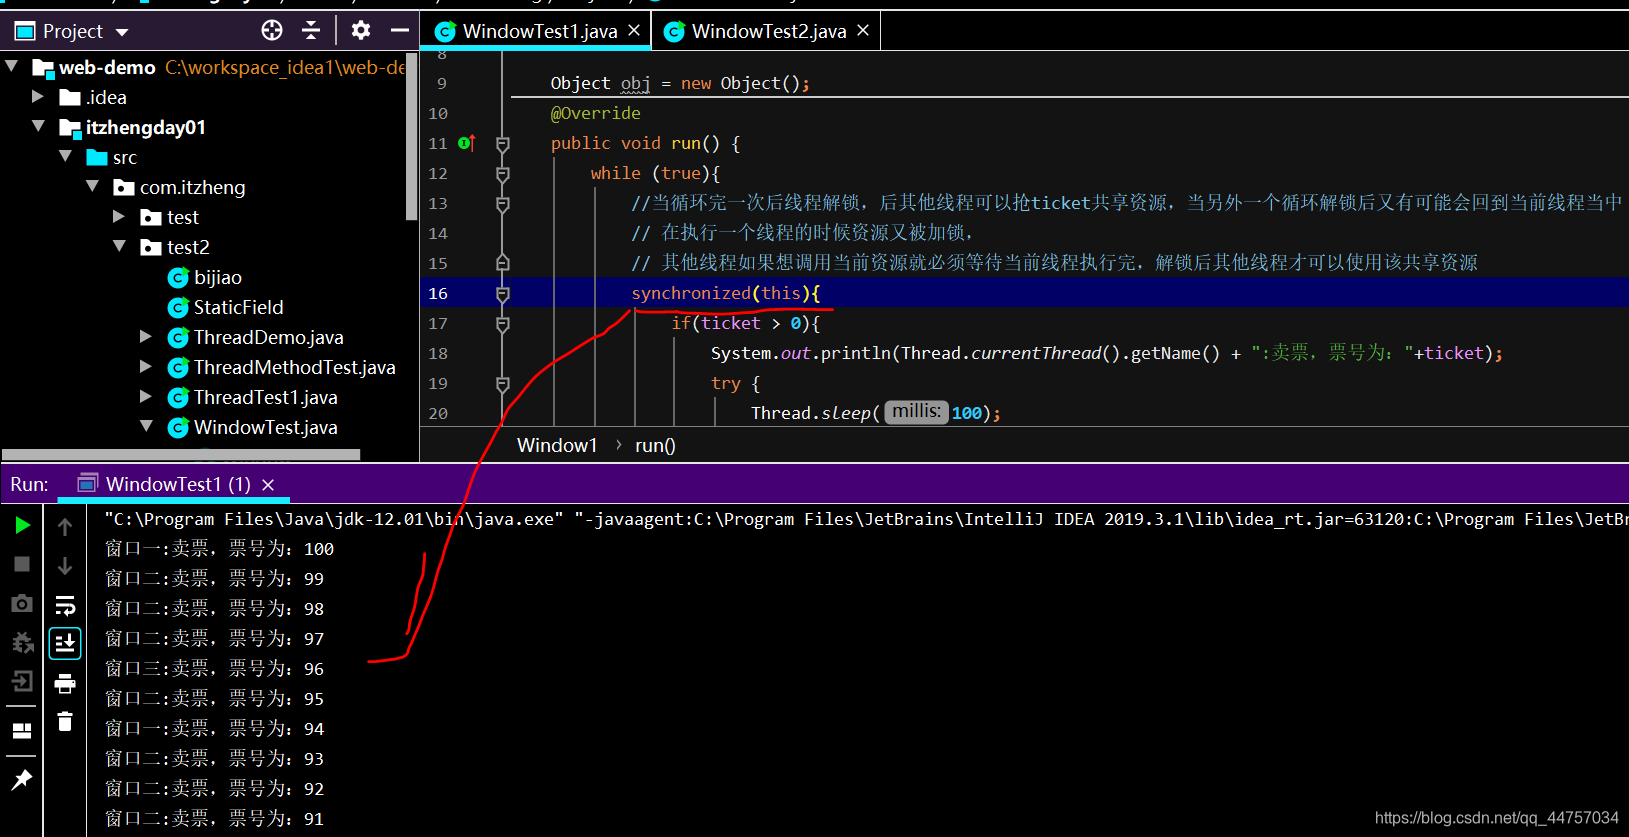Click the @Override annotation

pyautogui.click(x=596, y=114)
